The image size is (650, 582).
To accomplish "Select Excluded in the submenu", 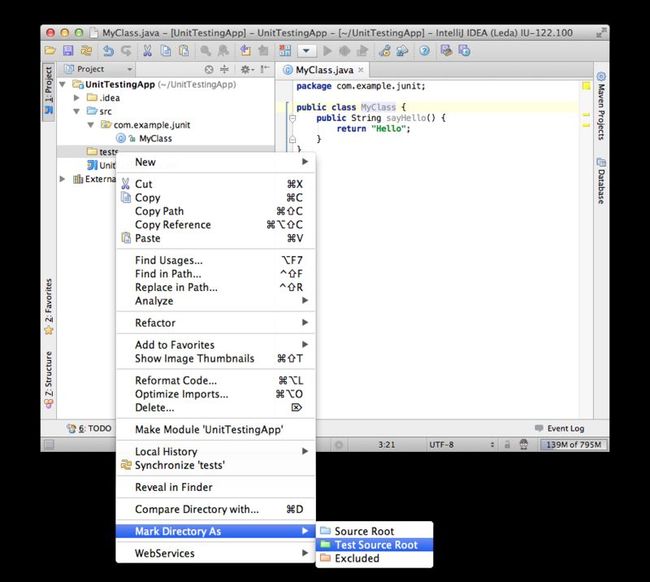I will 374,558.
